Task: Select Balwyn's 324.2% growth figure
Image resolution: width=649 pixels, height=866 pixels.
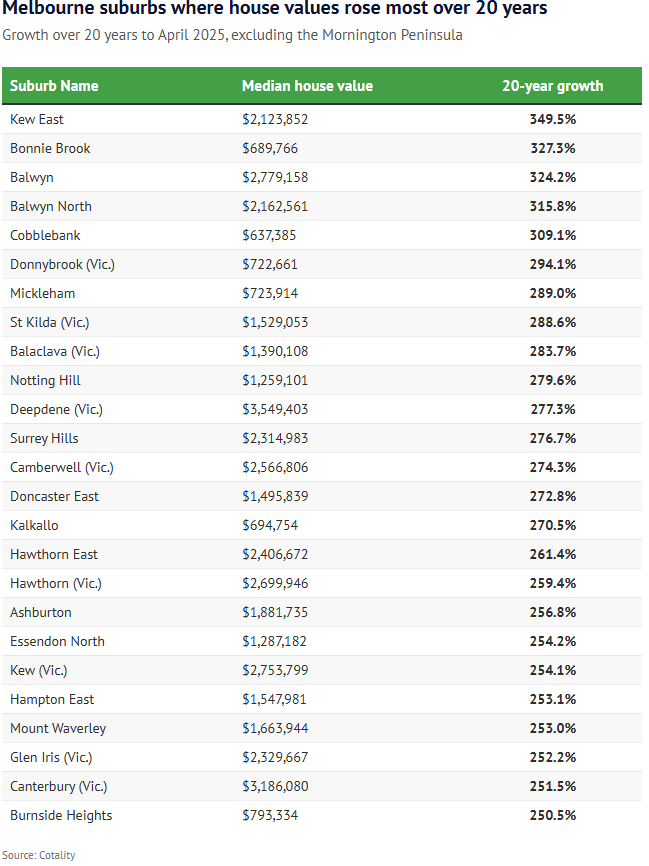Action: [553, 177]
